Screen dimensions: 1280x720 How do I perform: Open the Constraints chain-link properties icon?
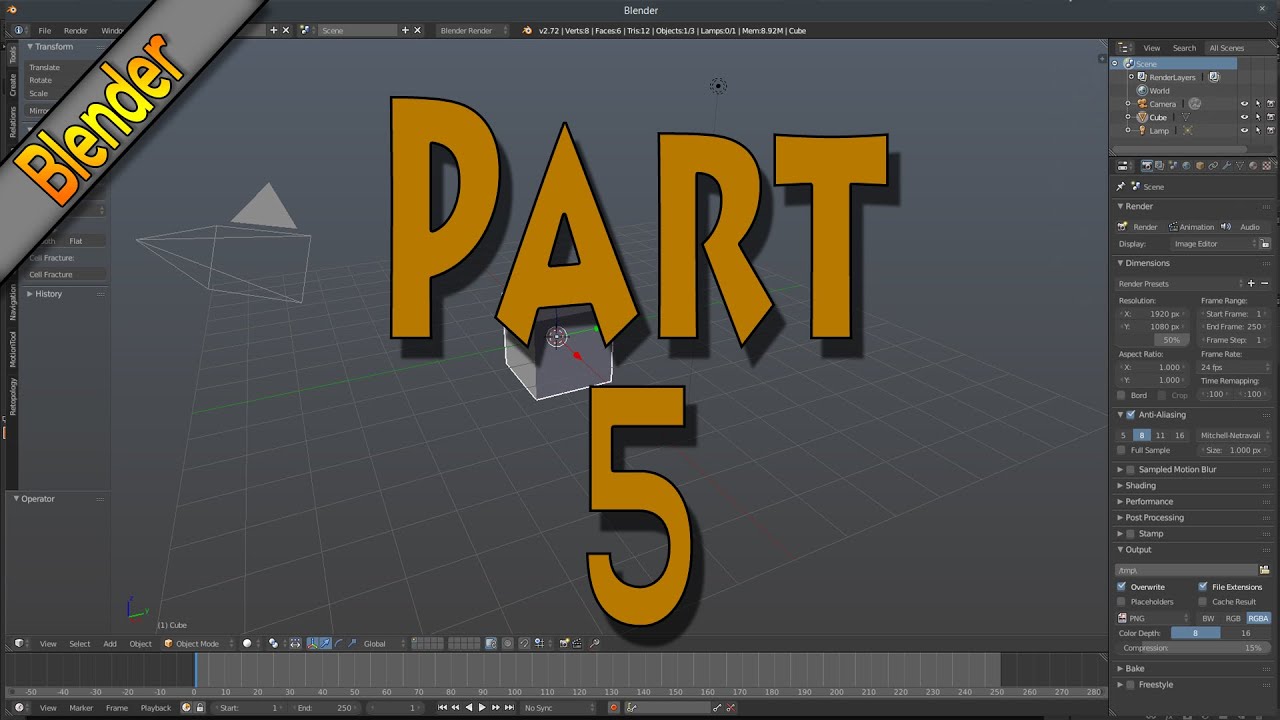pos(1212,166)
